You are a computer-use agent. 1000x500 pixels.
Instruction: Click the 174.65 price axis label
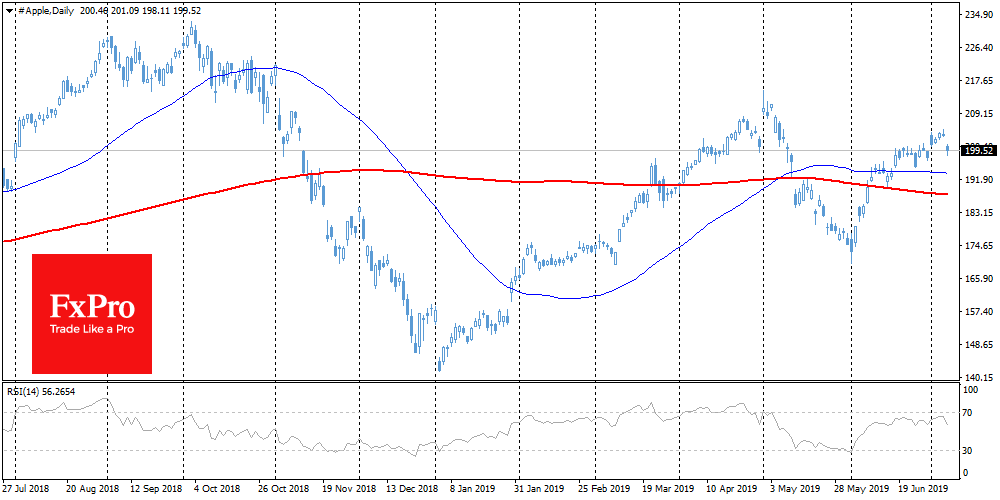(x=978, y=246)
